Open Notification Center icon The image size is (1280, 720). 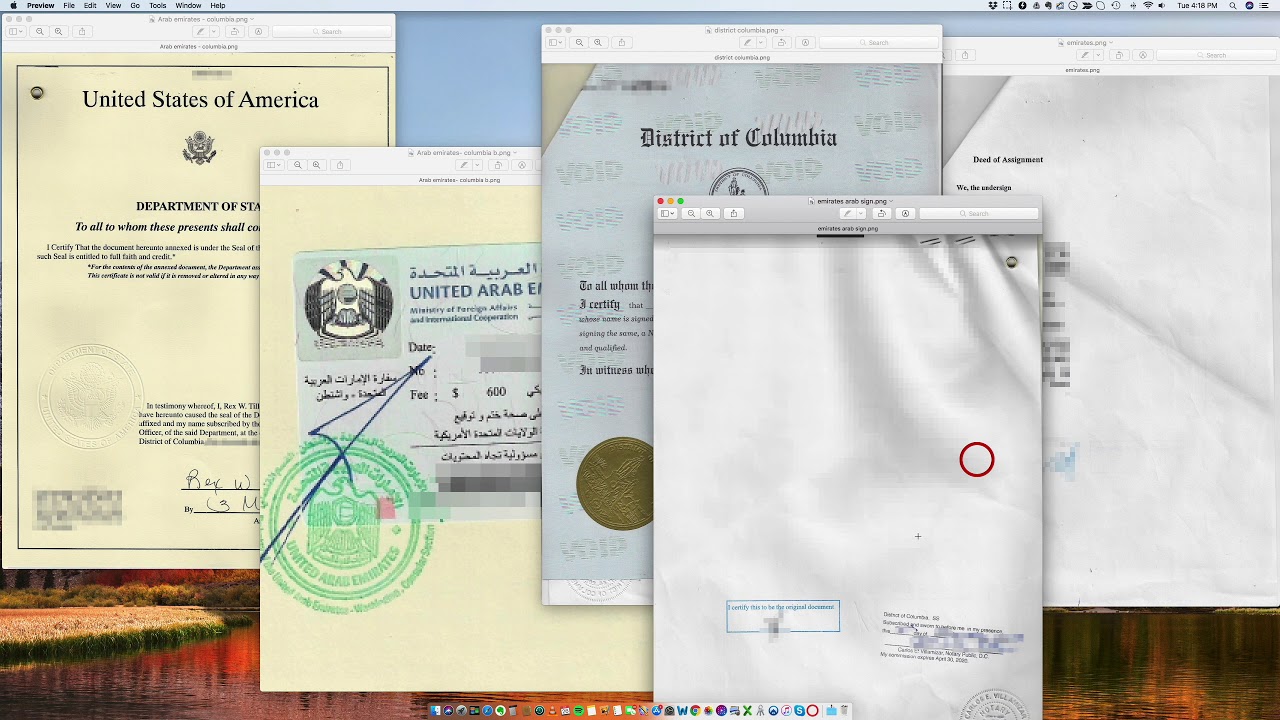click(x=1264, y=5)
